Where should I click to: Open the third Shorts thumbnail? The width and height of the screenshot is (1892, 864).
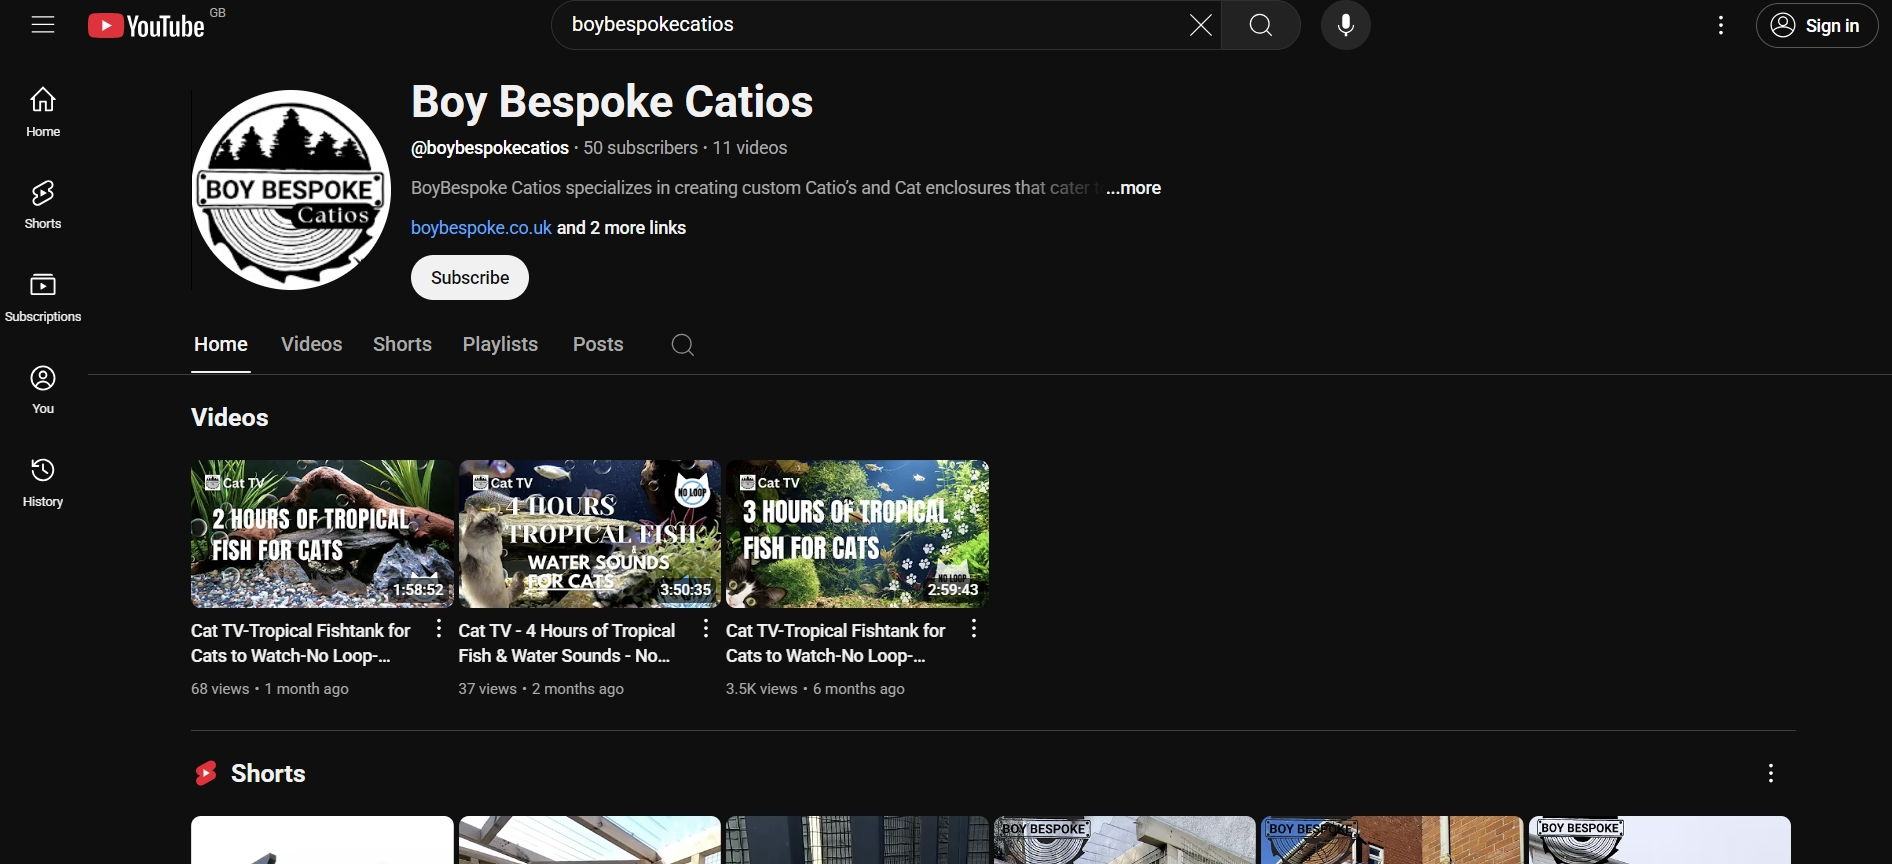click(x=857, y=840)
